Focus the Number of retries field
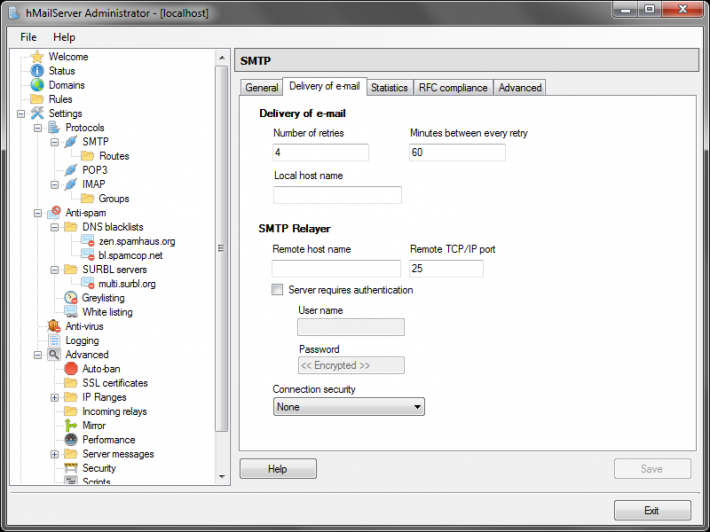Image resolution: width=710 pixels, height=532 pixels. [x=321, y=152]
